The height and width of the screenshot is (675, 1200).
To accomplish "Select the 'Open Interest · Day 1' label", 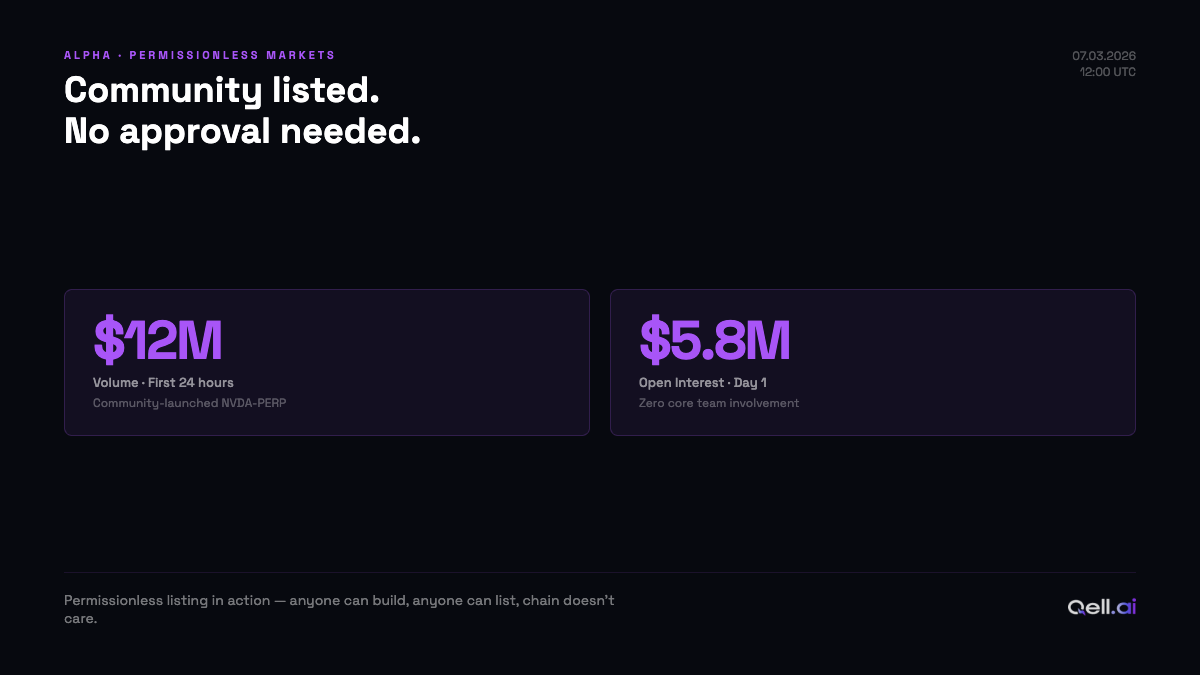I will 703,382.
